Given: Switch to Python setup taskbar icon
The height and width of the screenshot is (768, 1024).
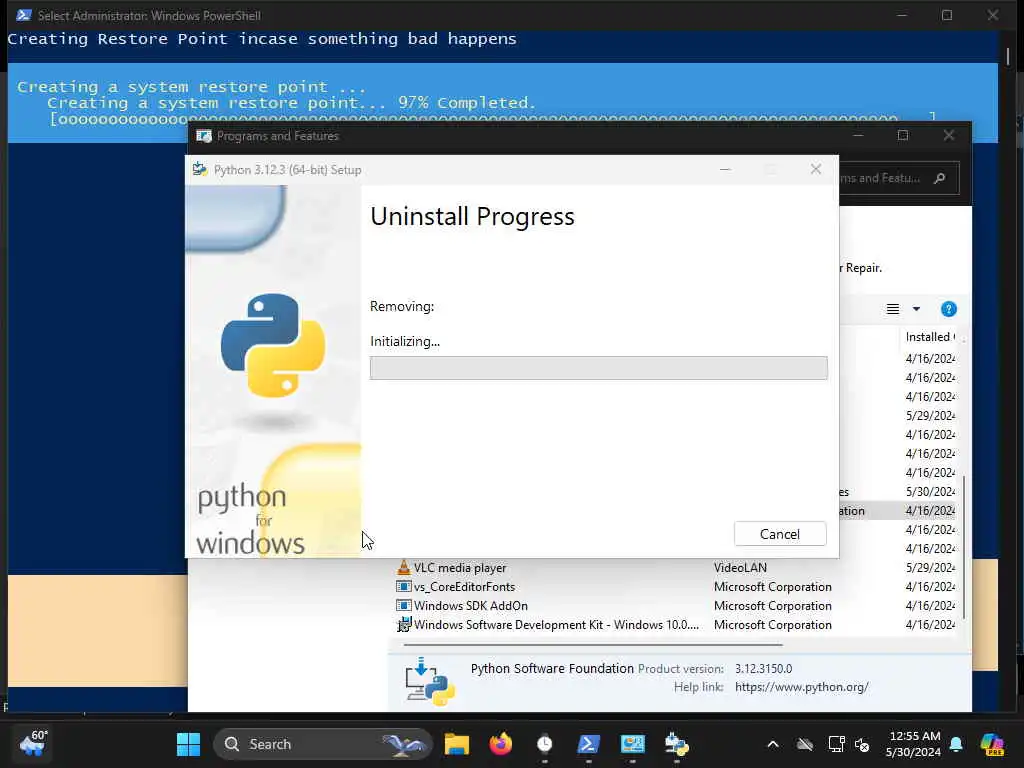Looking at the screenshot, I should coord(677,744).
